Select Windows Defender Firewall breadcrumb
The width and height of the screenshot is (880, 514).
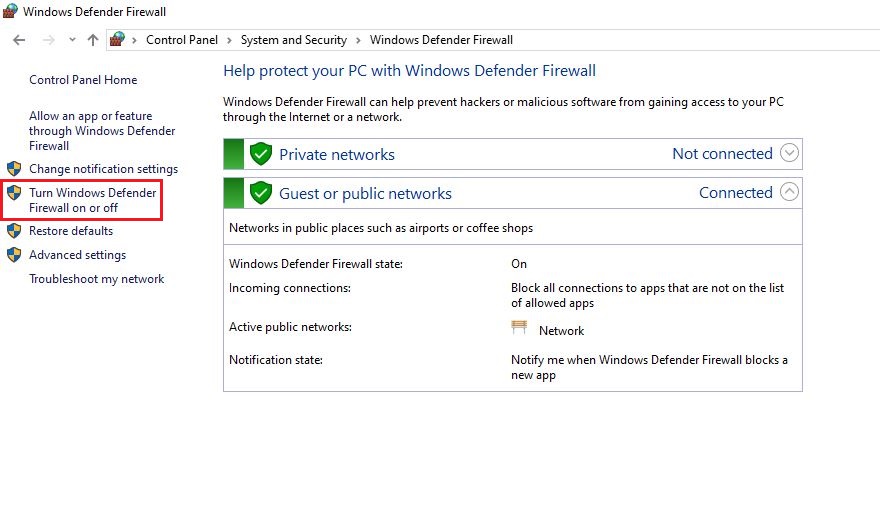(441, 40)
